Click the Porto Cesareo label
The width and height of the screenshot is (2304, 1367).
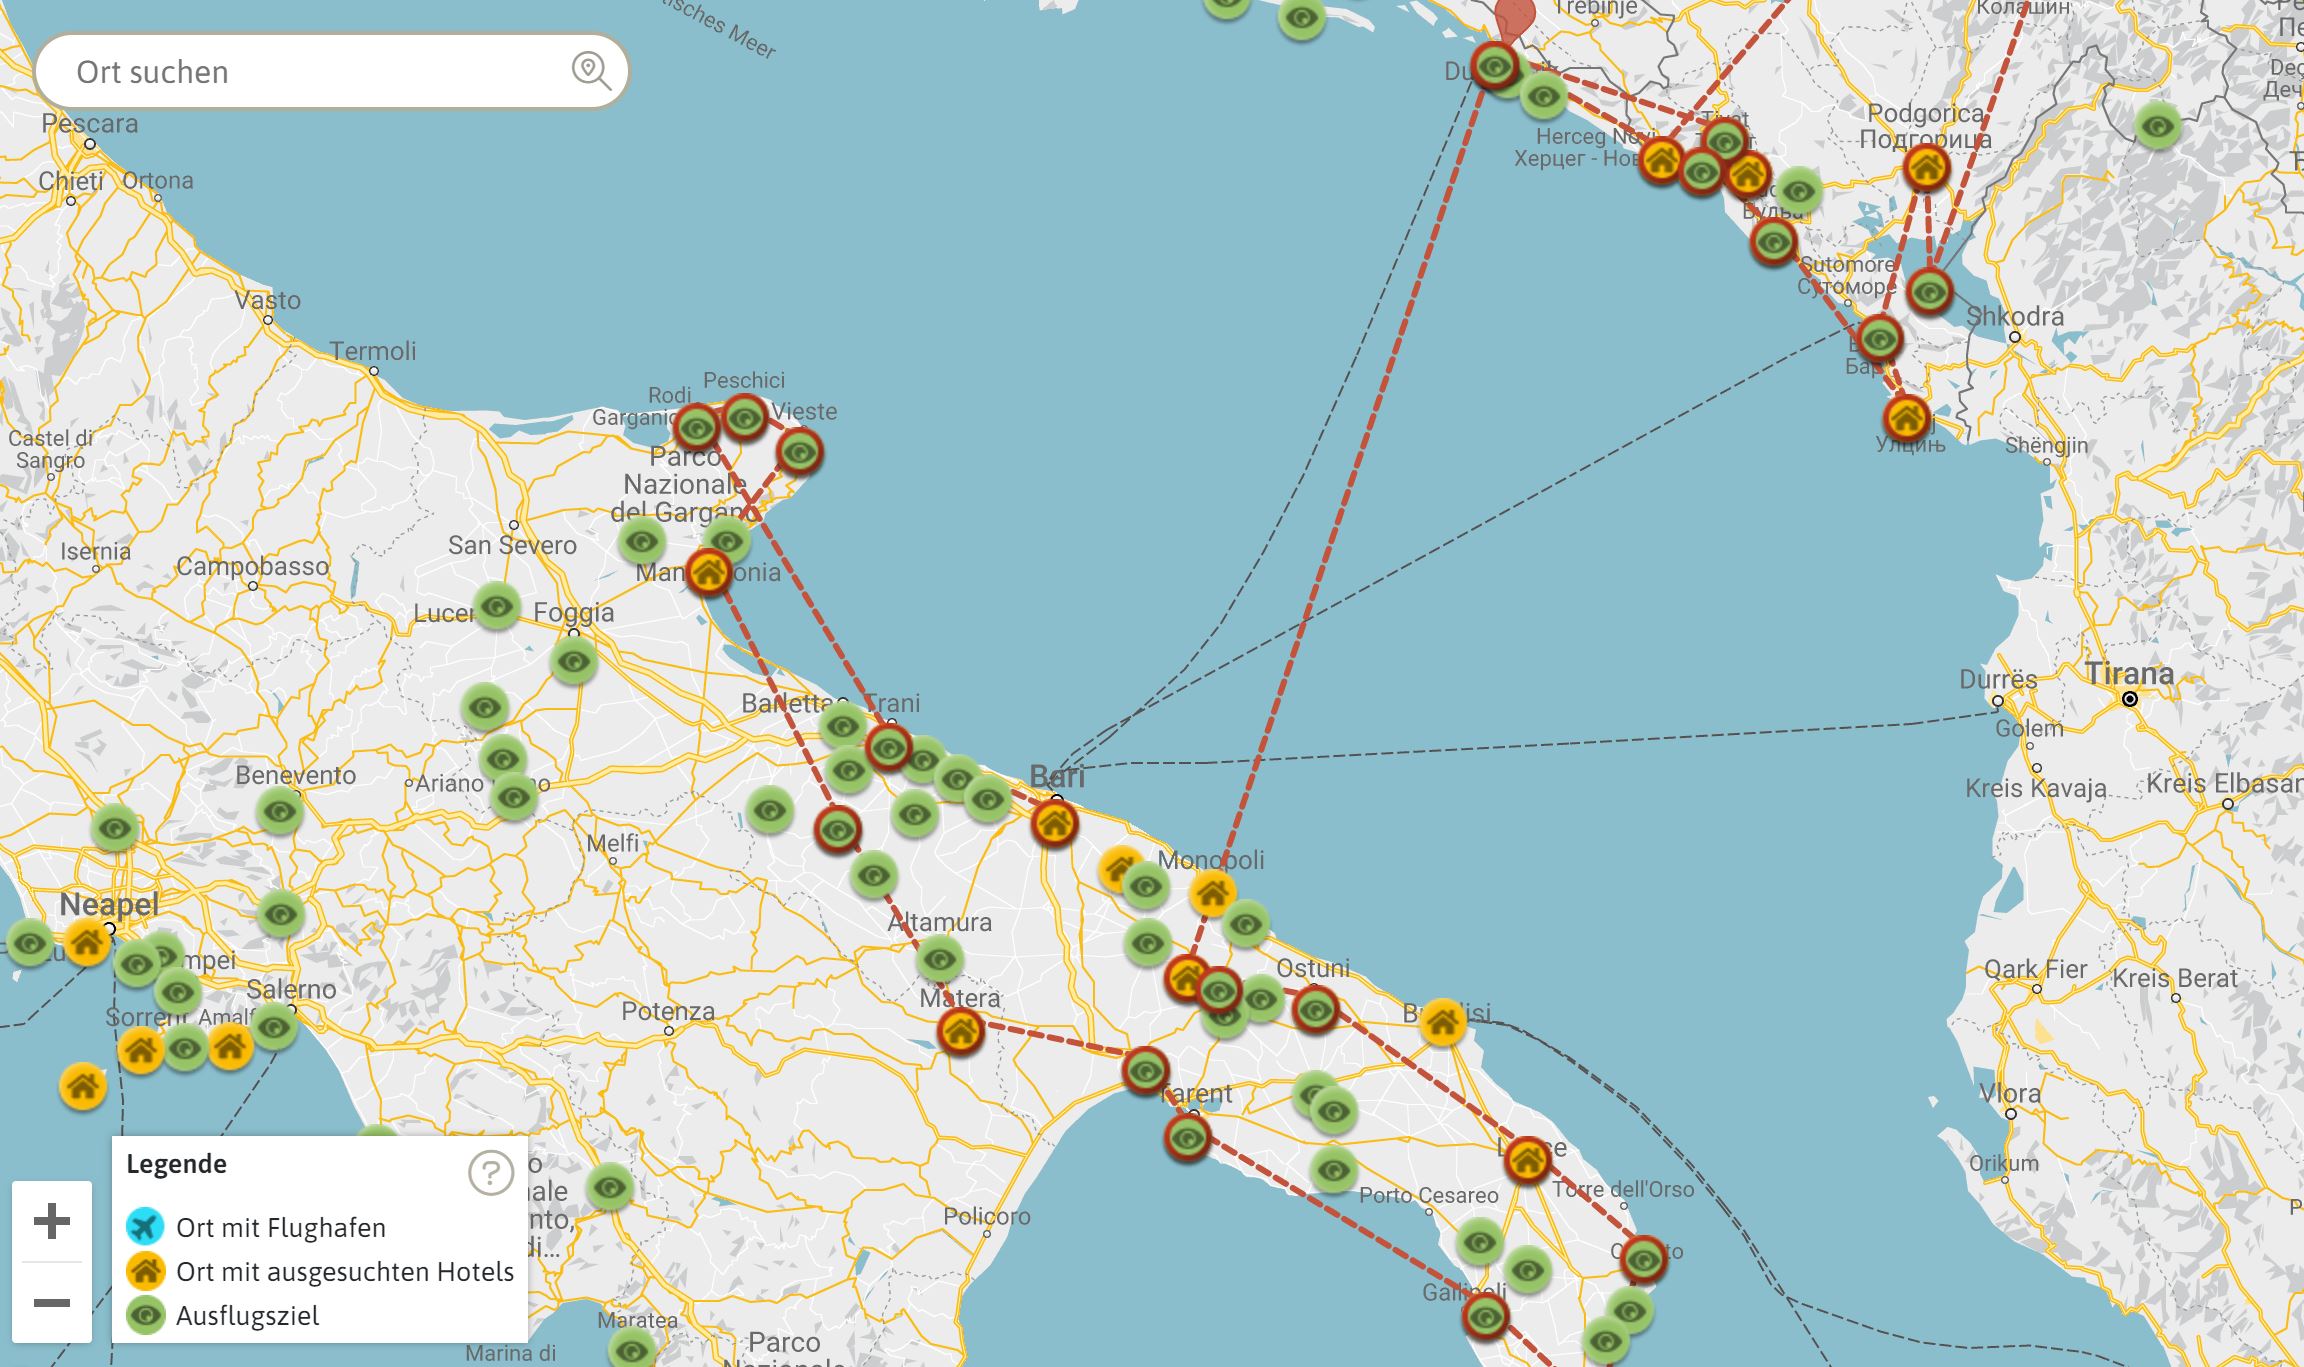coord(1429,1195)
